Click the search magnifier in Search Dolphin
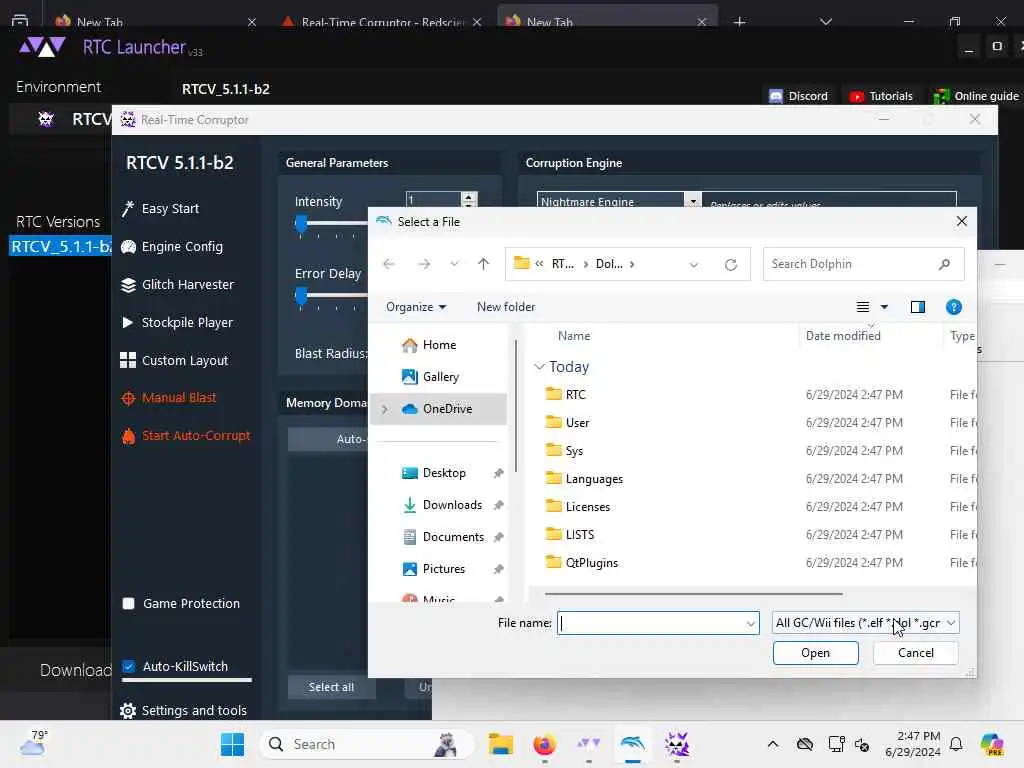The width and height of the screenshot is (1024, 768). coord(944,264)
